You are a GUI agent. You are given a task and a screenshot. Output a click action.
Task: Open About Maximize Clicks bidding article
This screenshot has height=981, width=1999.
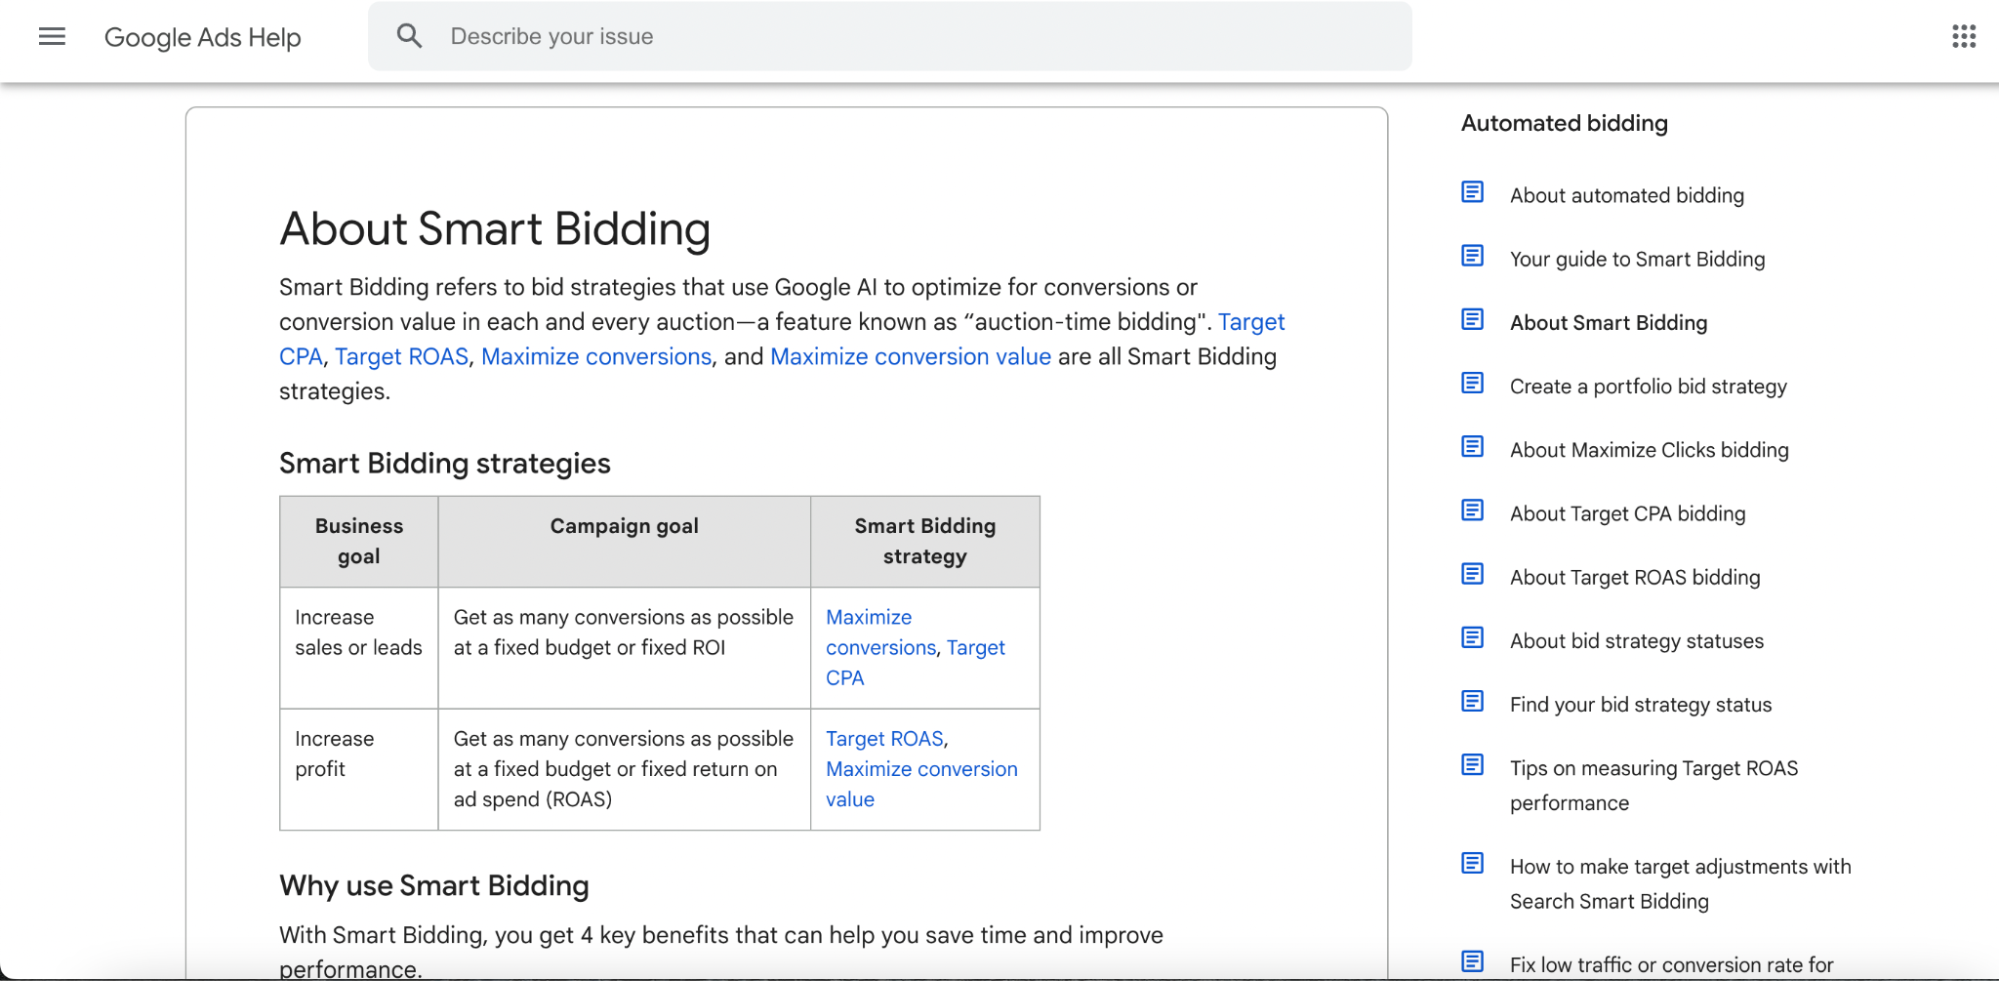coord(1649,450)
